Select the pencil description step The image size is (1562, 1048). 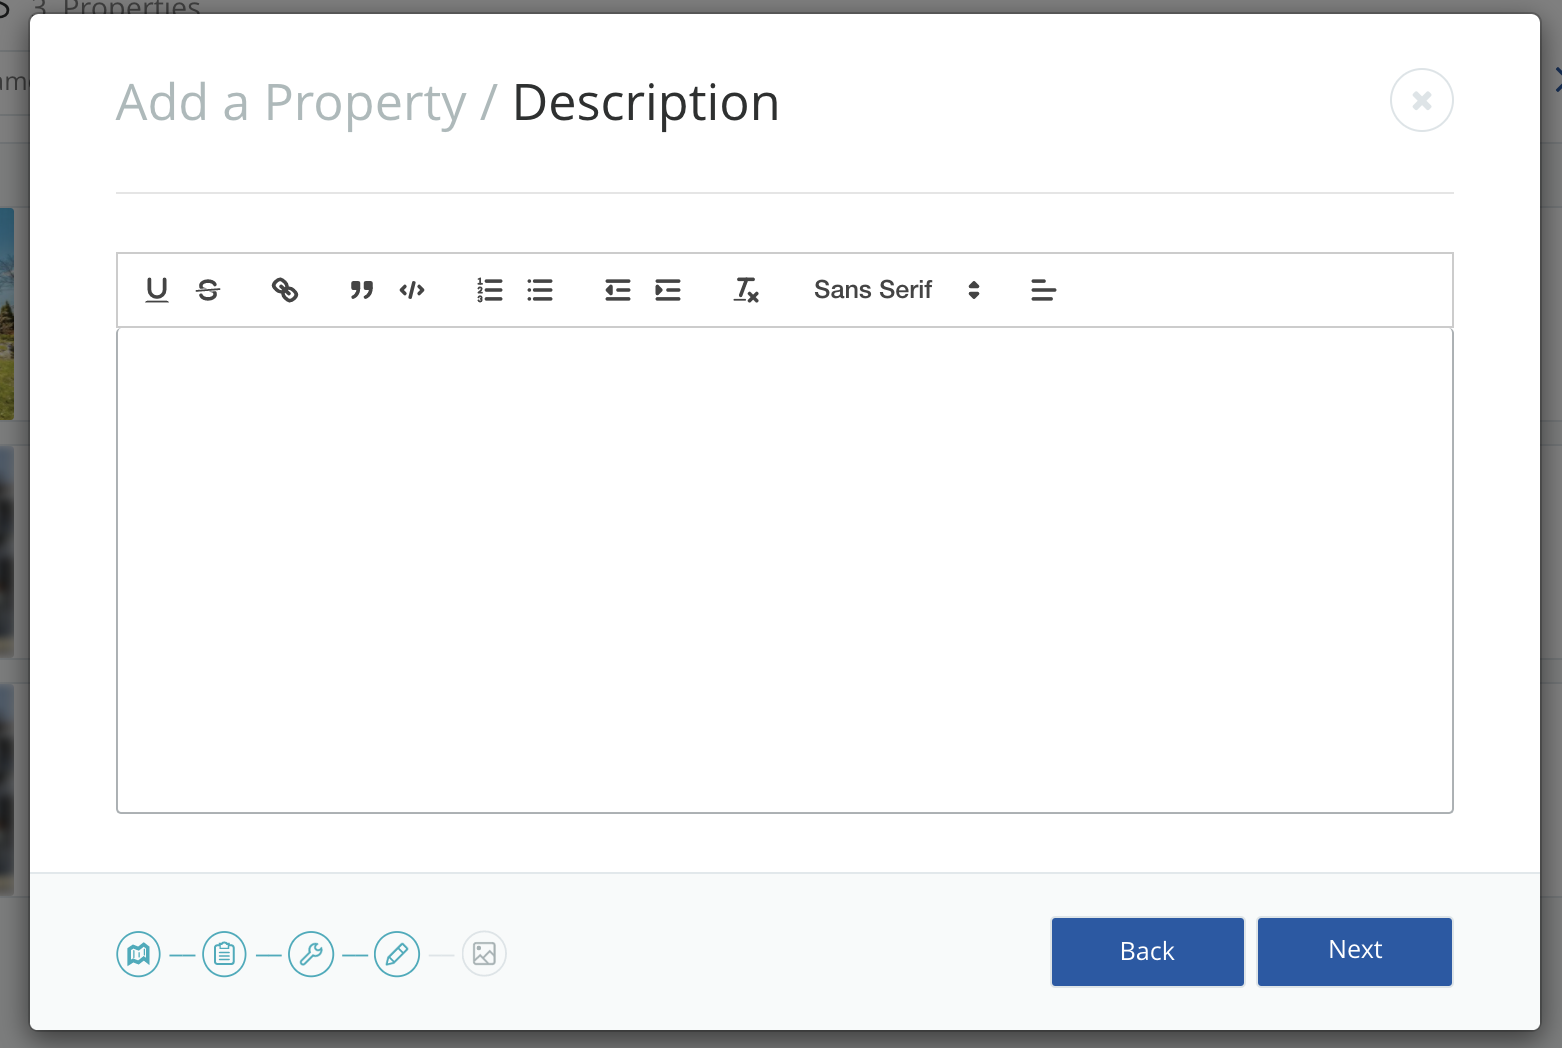pyautogui.click(x=397, y=954)
